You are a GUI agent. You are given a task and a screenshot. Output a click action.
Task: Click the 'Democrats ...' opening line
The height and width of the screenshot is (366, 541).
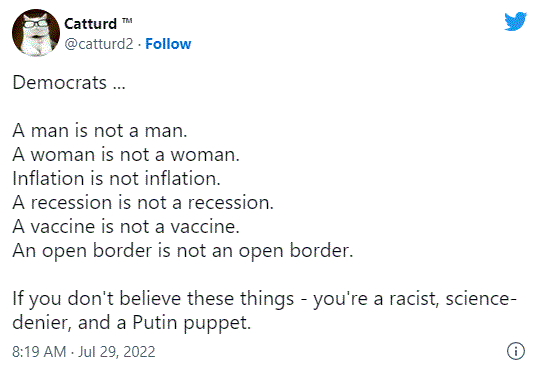pos(69,83)
